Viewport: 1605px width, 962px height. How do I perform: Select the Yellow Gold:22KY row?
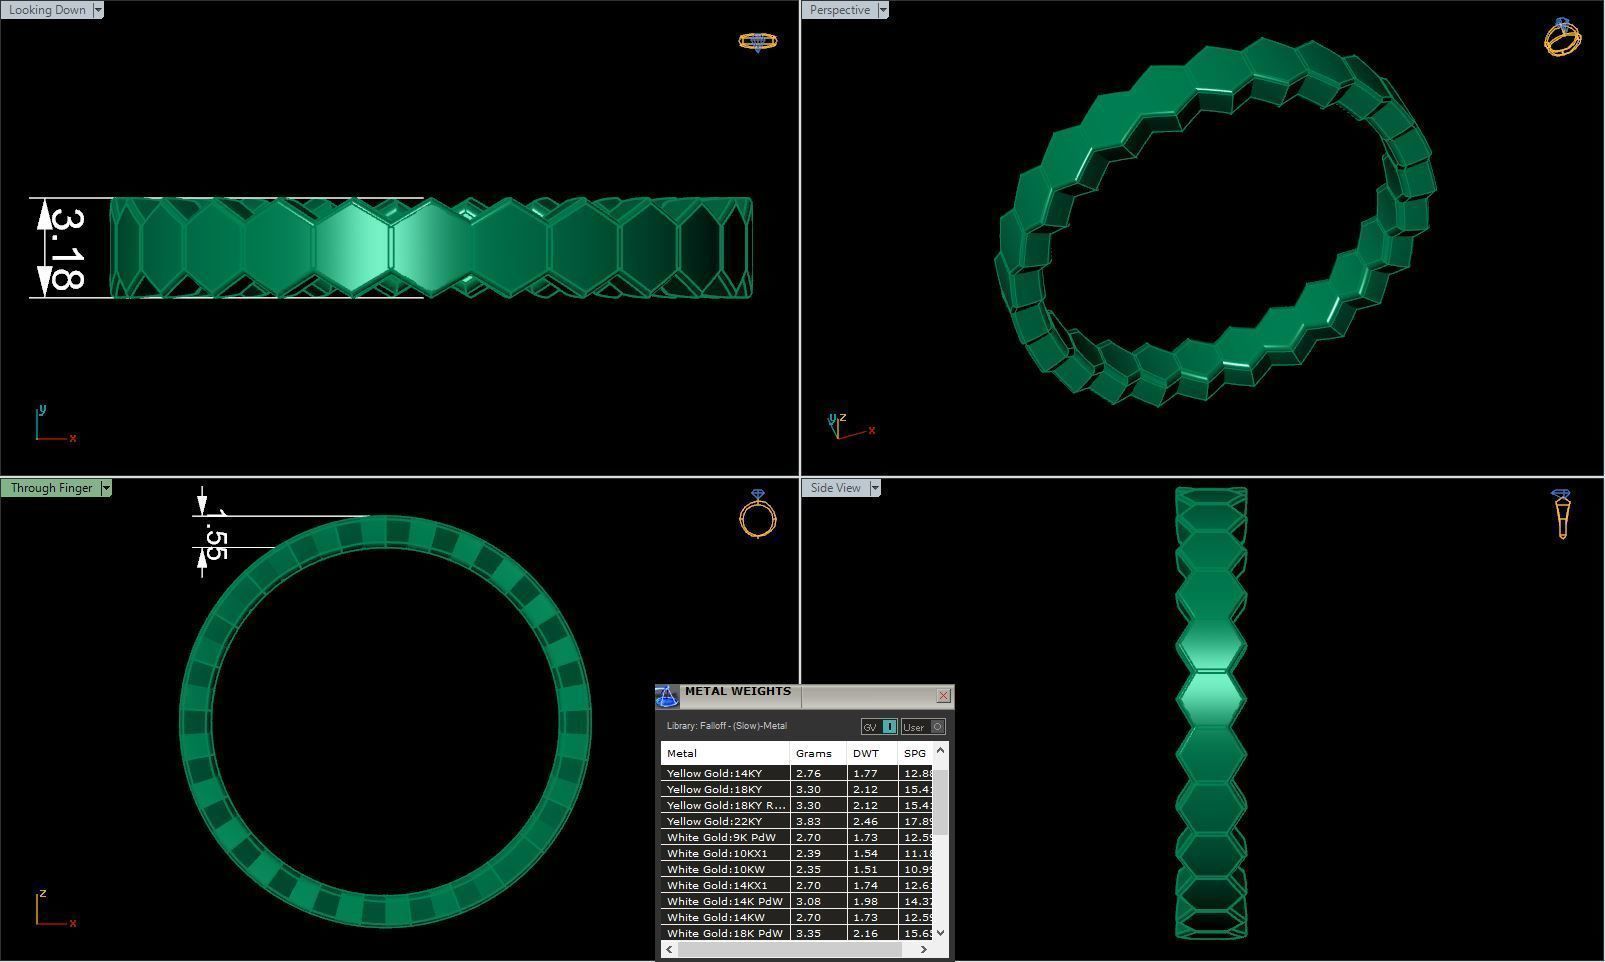click(x=796, y=821)
